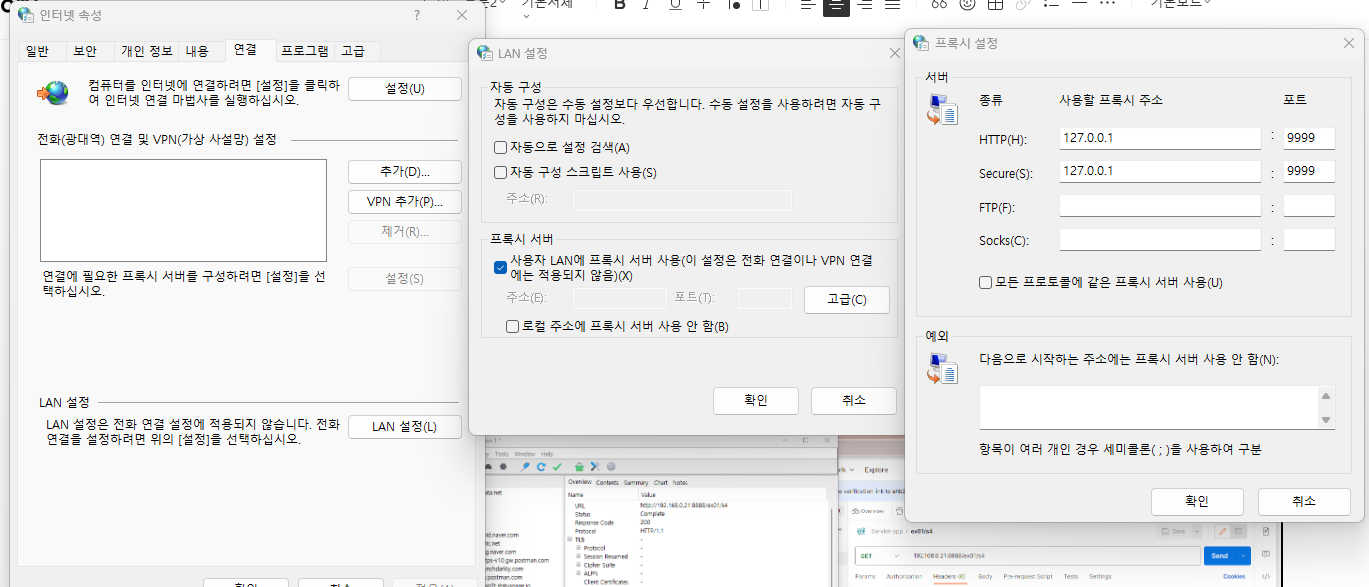Click the help question mark in 인터넷 속성 title bar
1369x587 pixels.
tap(417, 16)
